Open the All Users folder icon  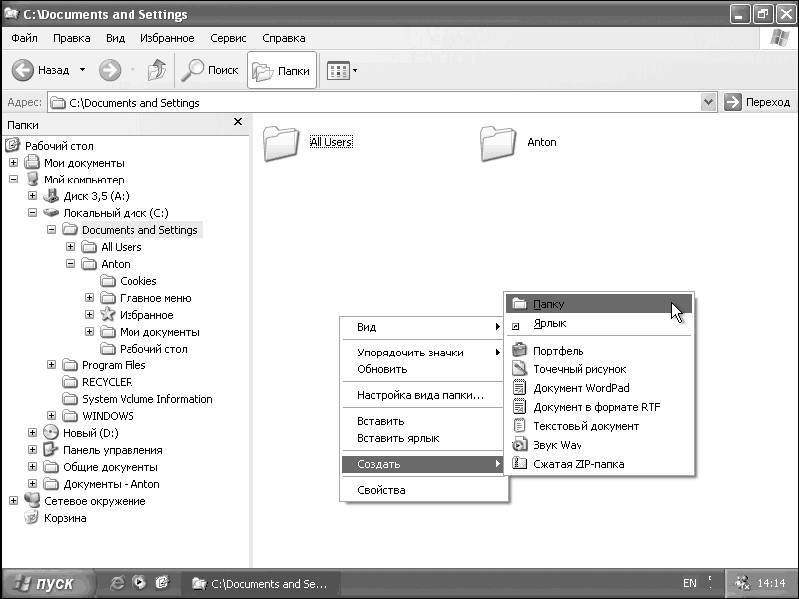point(281,143)
